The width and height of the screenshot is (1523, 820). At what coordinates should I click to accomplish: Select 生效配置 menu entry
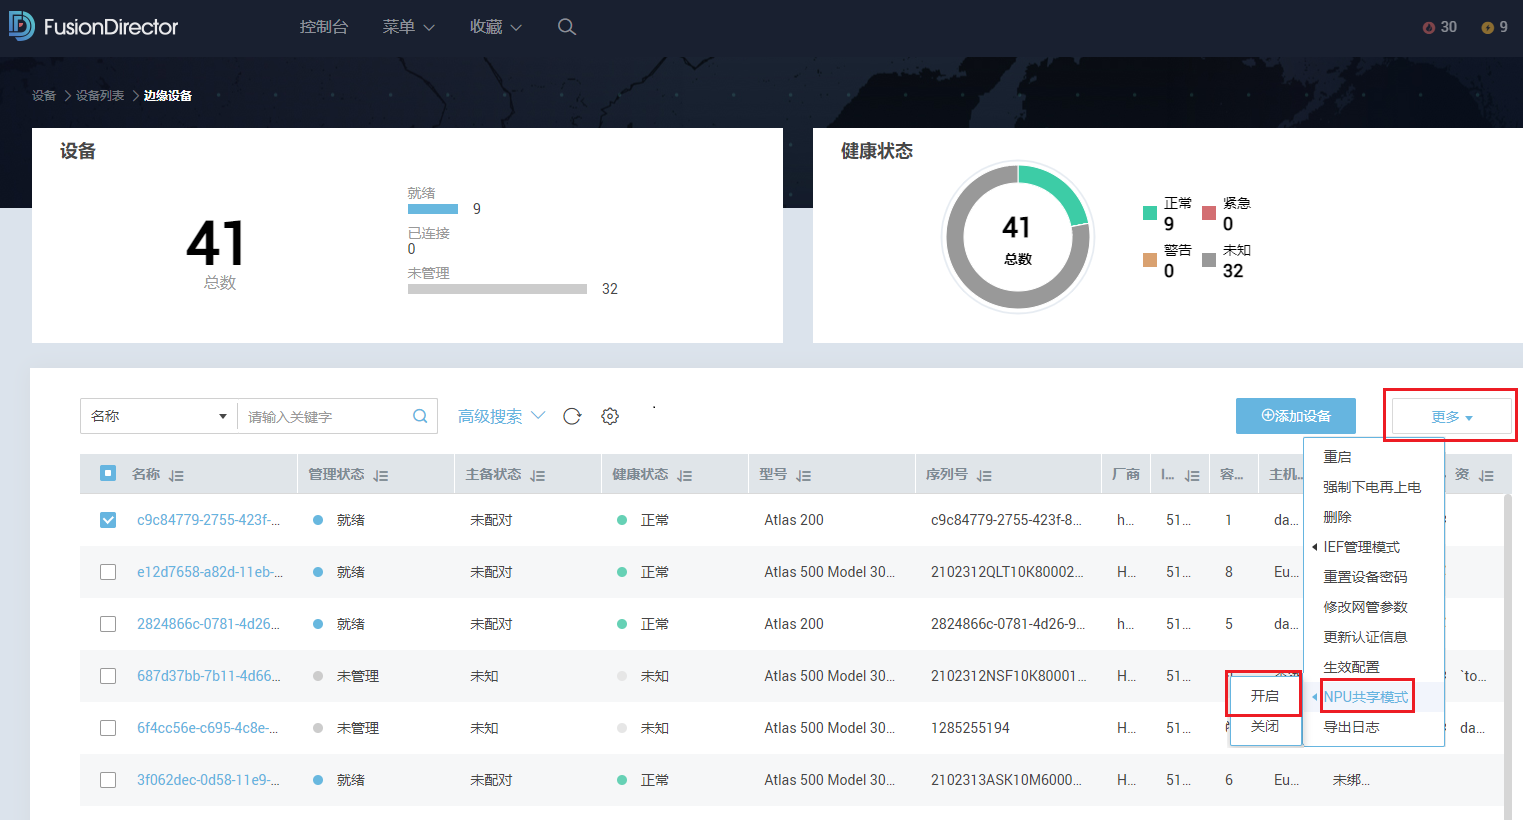click(1351, 667)
